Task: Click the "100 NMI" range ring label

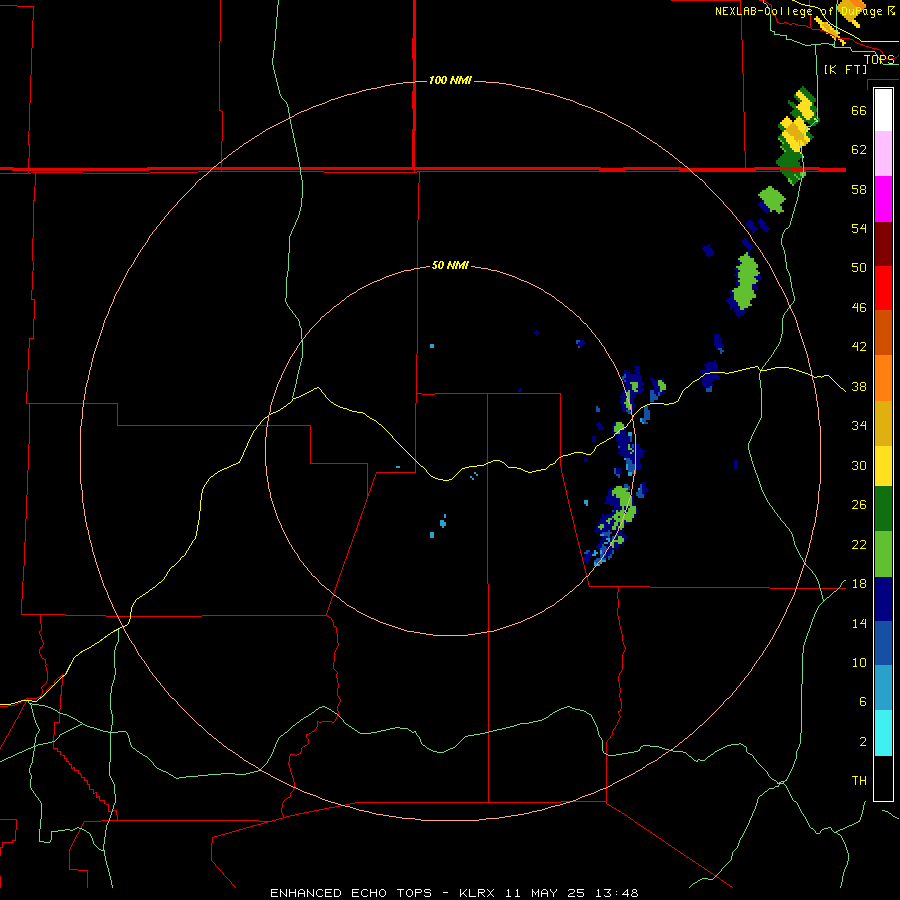Action: tap(450, 80)
